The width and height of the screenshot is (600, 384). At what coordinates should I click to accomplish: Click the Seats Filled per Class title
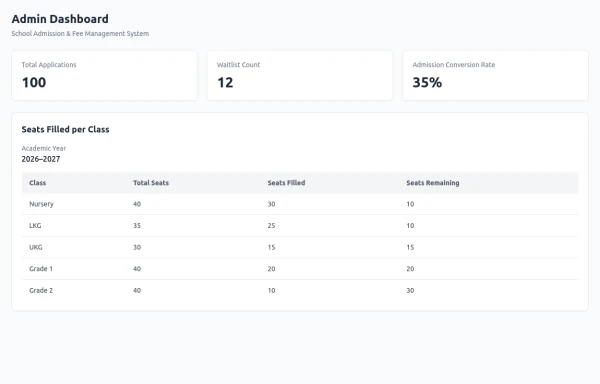(x=65, y=130)
